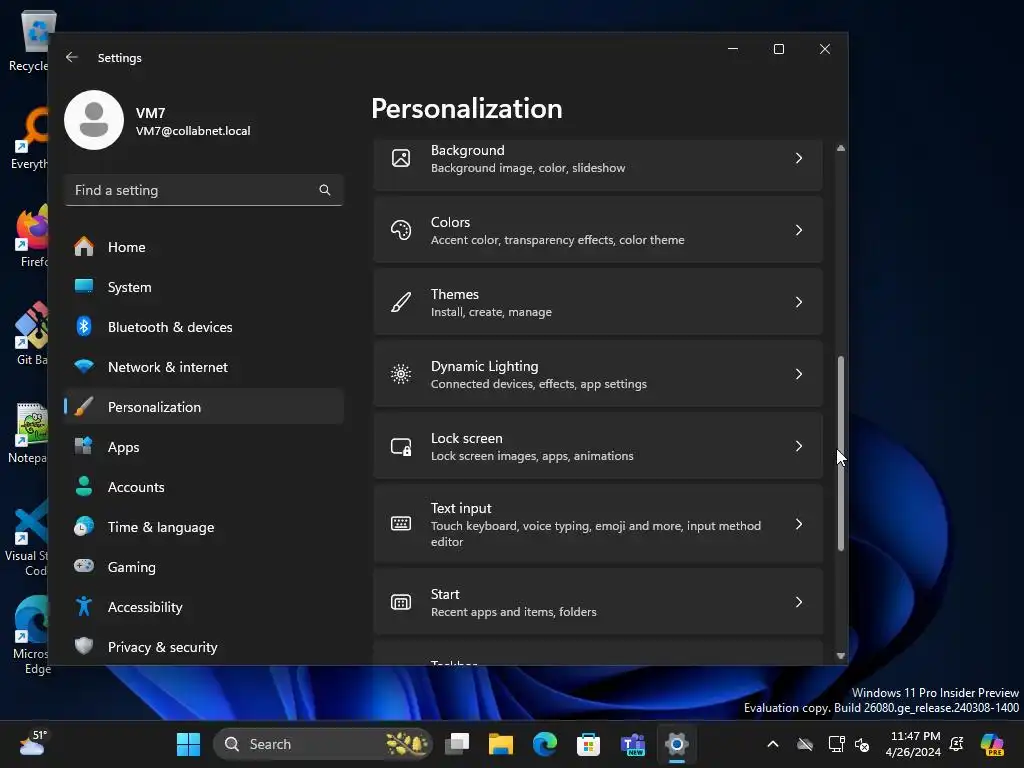Screen dimensions: 1024x768
Task: Select Accessibility in the sidebar
Action: click(204, 607)
